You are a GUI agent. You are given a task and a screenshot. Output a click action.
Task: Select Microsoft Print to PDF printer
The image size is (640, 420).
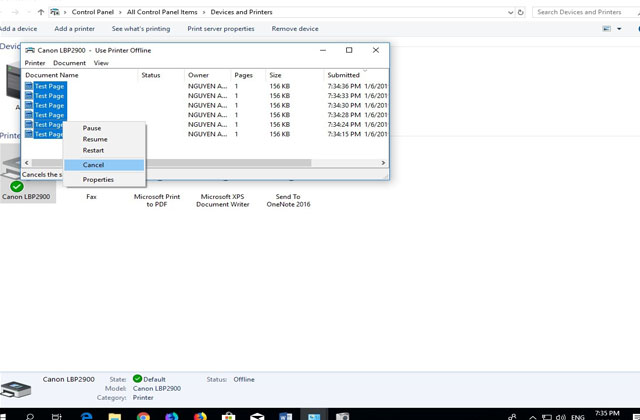[x=157, y=200]
